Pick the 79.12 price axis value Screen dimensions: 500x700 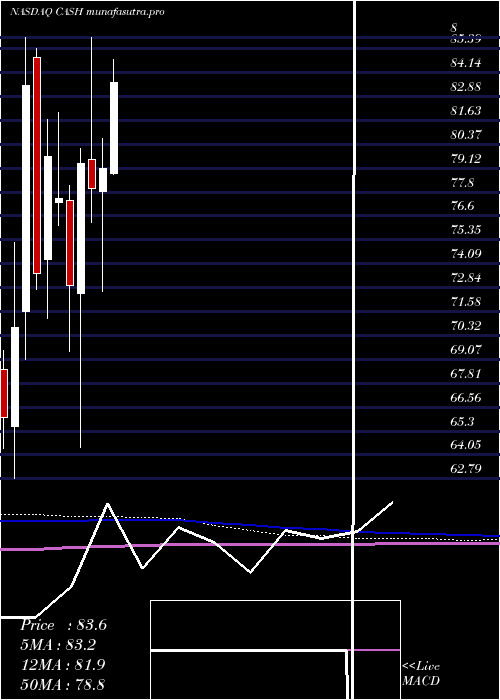coord(466,158)
